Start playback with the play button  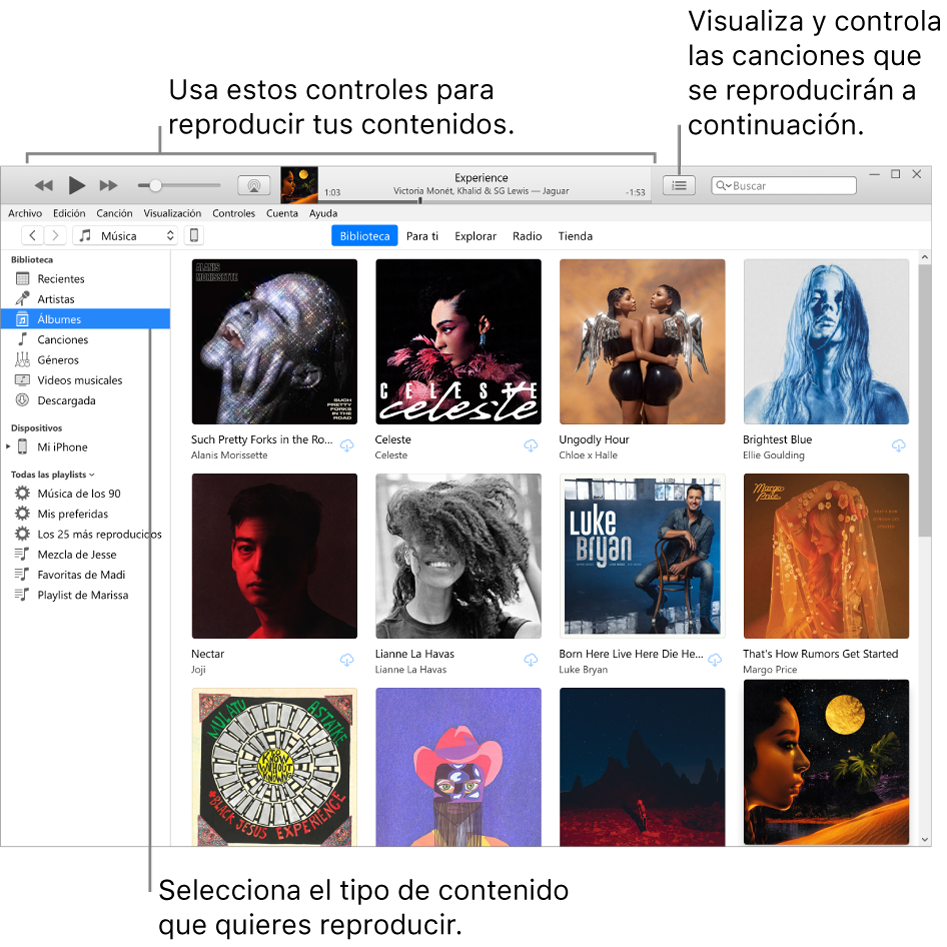click(76, 186)
